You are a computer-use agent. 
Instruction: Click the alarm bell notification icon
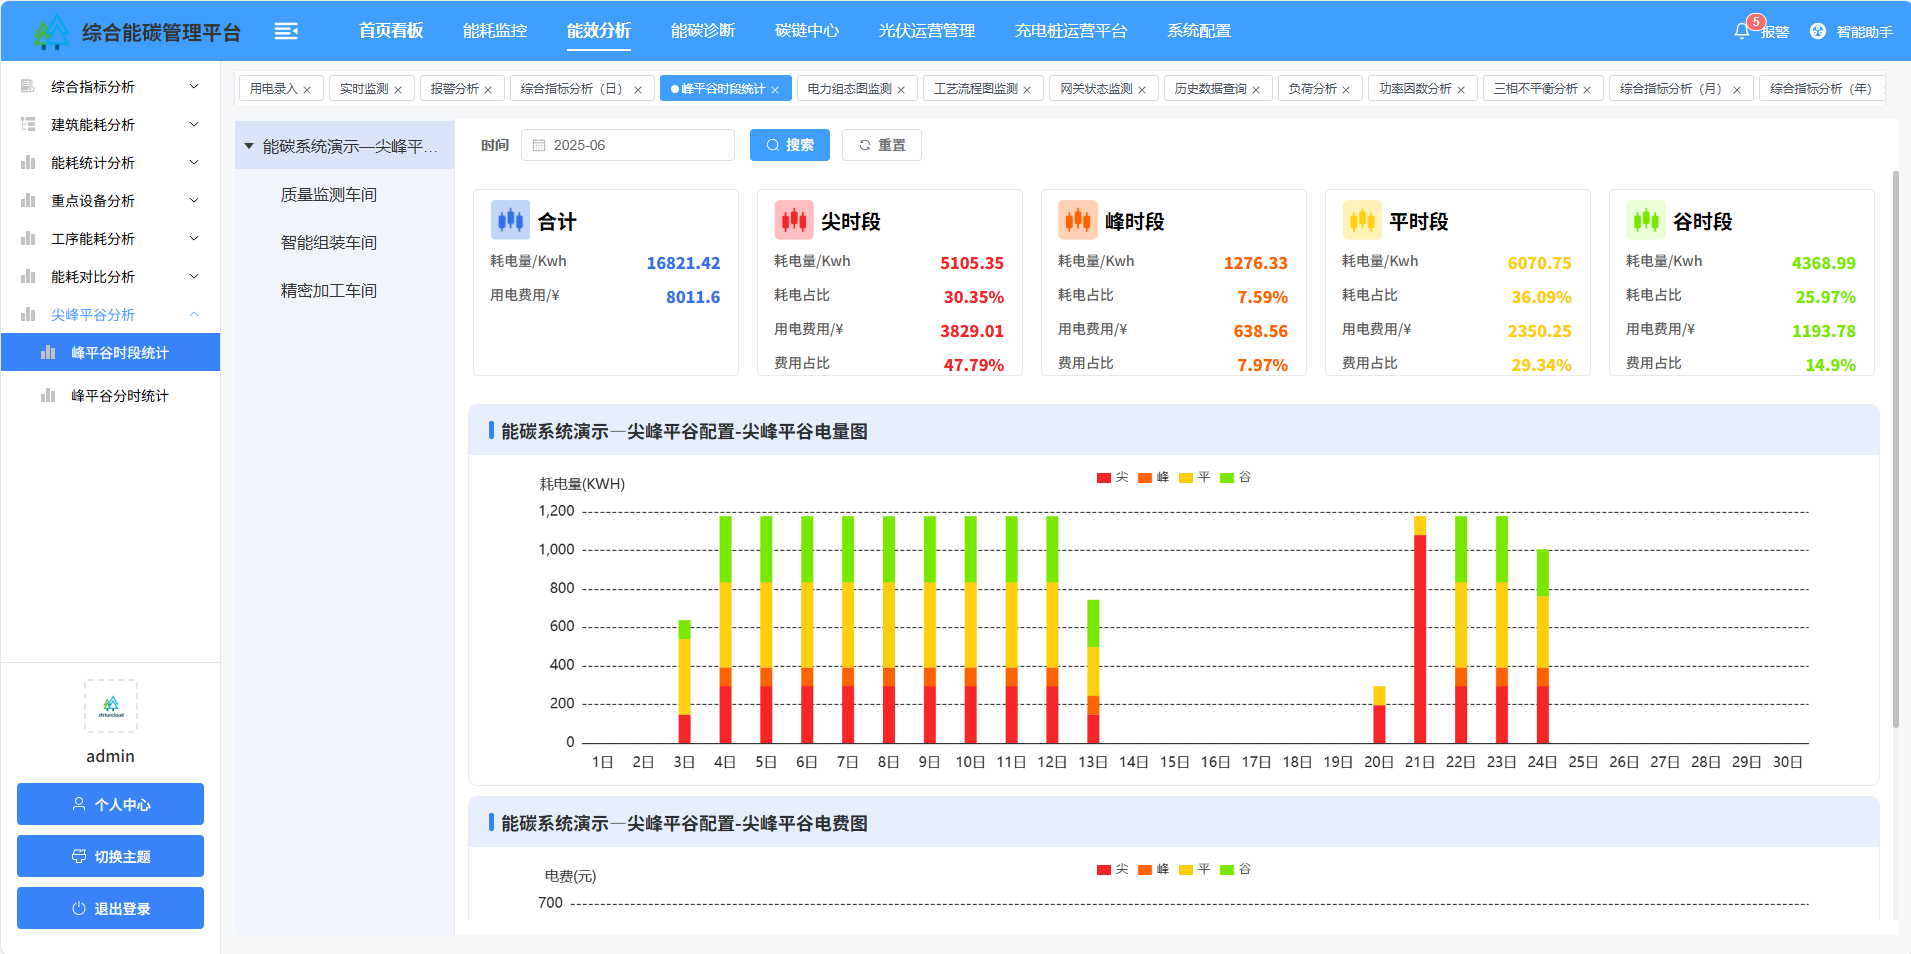(x=1741, y=31)
